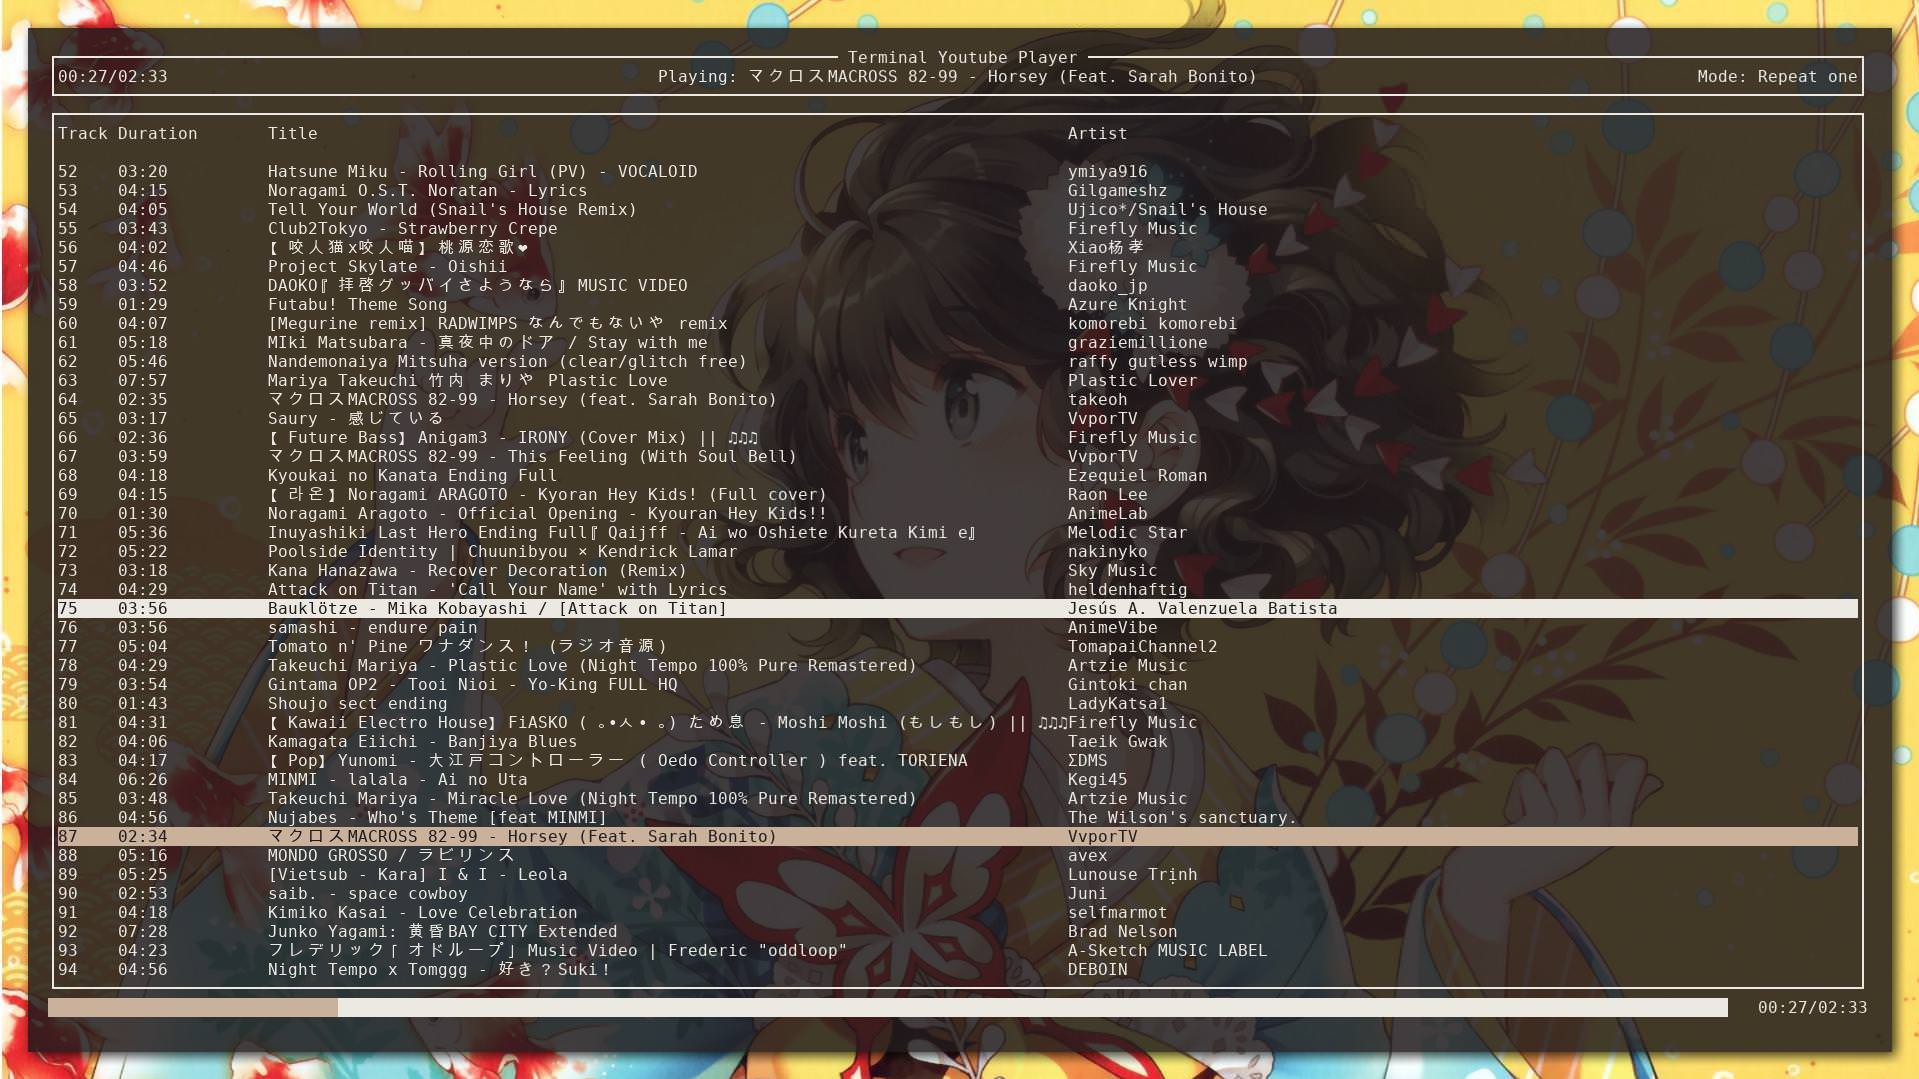Select track 72 Poolside Identity
This screenshot has height=1079, width=1919.
[x=501, y=552]
